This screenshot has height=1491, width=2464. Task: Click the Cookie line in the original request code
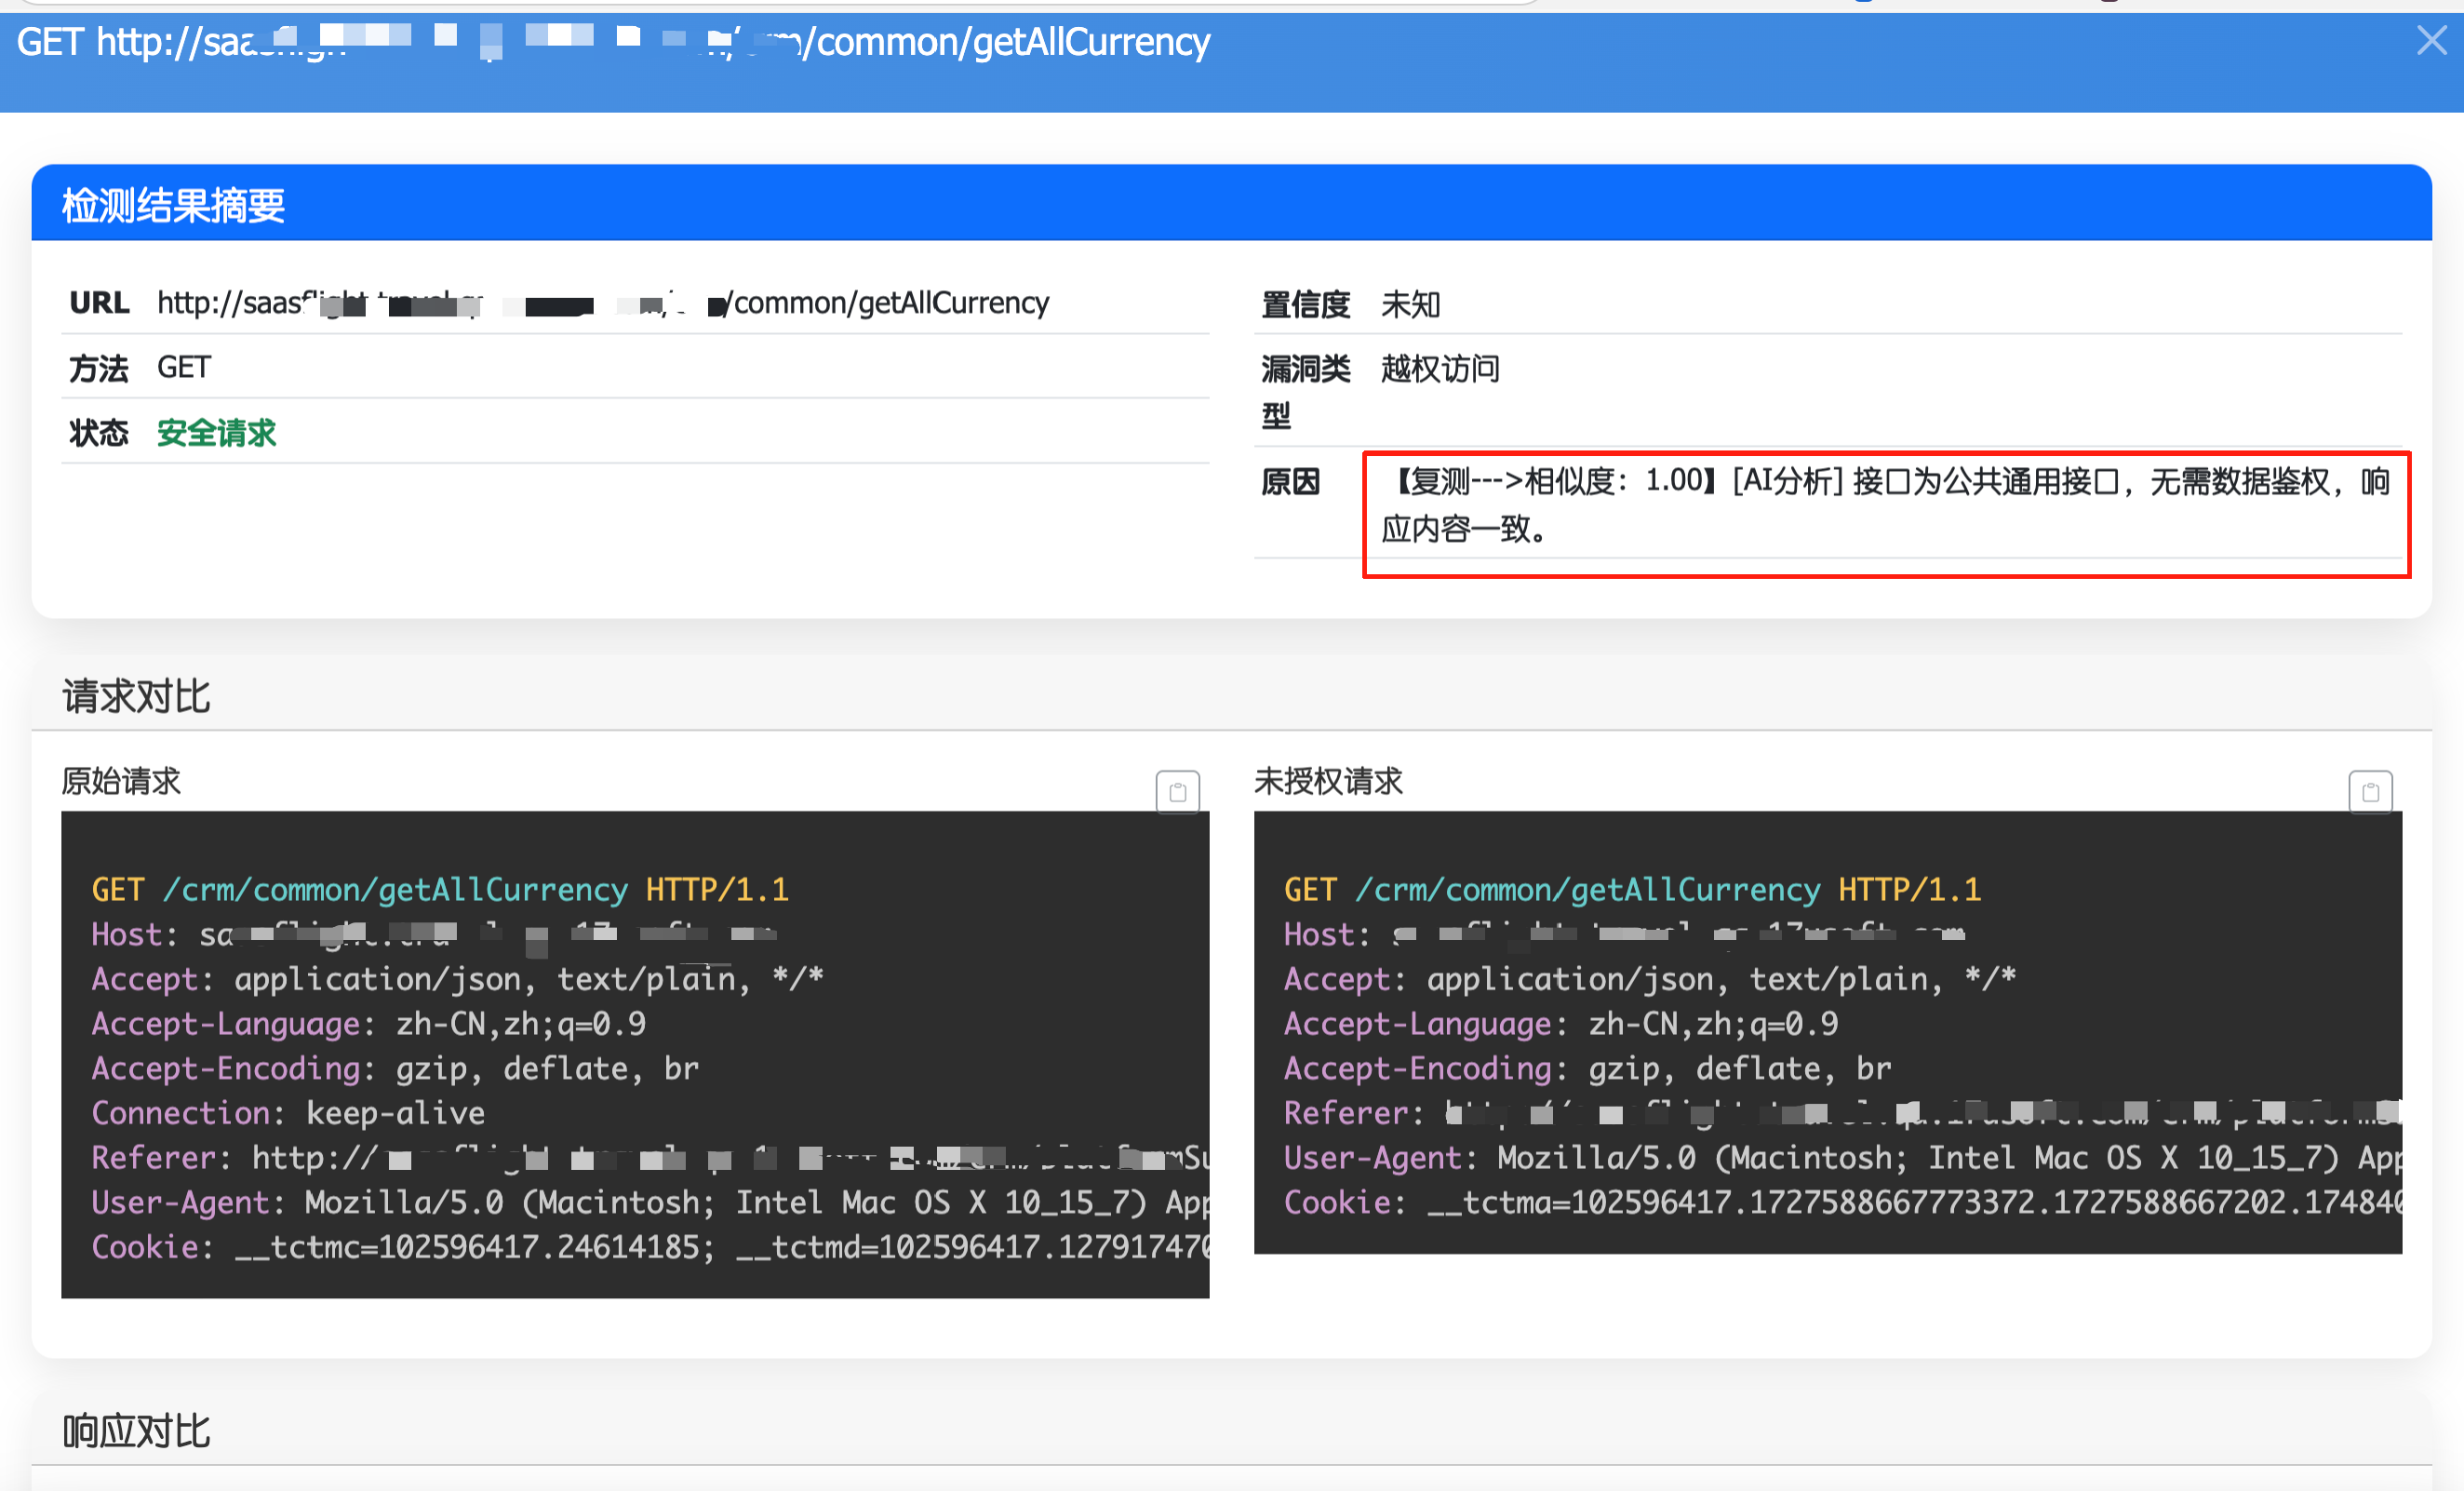coord(650,1247)
